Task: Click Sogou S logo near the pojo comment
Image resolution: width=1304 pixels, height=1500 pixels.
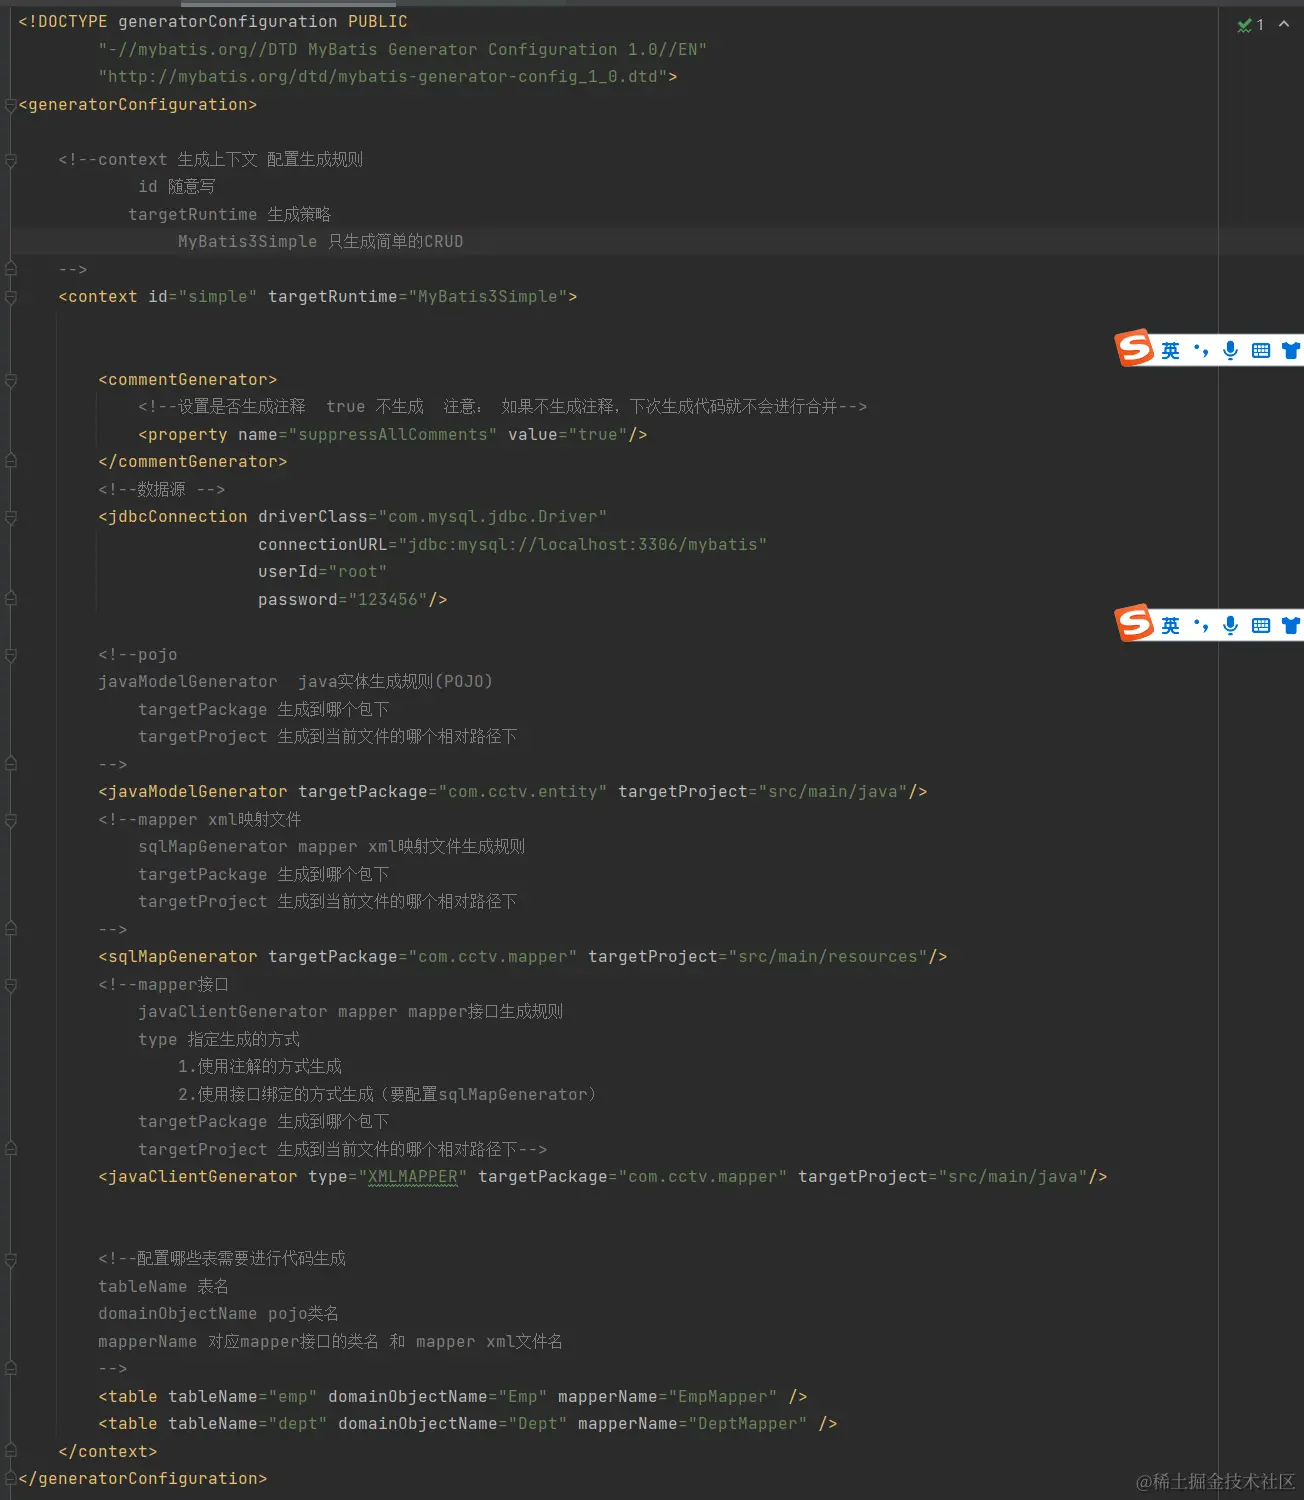Action: (1135, 623)
